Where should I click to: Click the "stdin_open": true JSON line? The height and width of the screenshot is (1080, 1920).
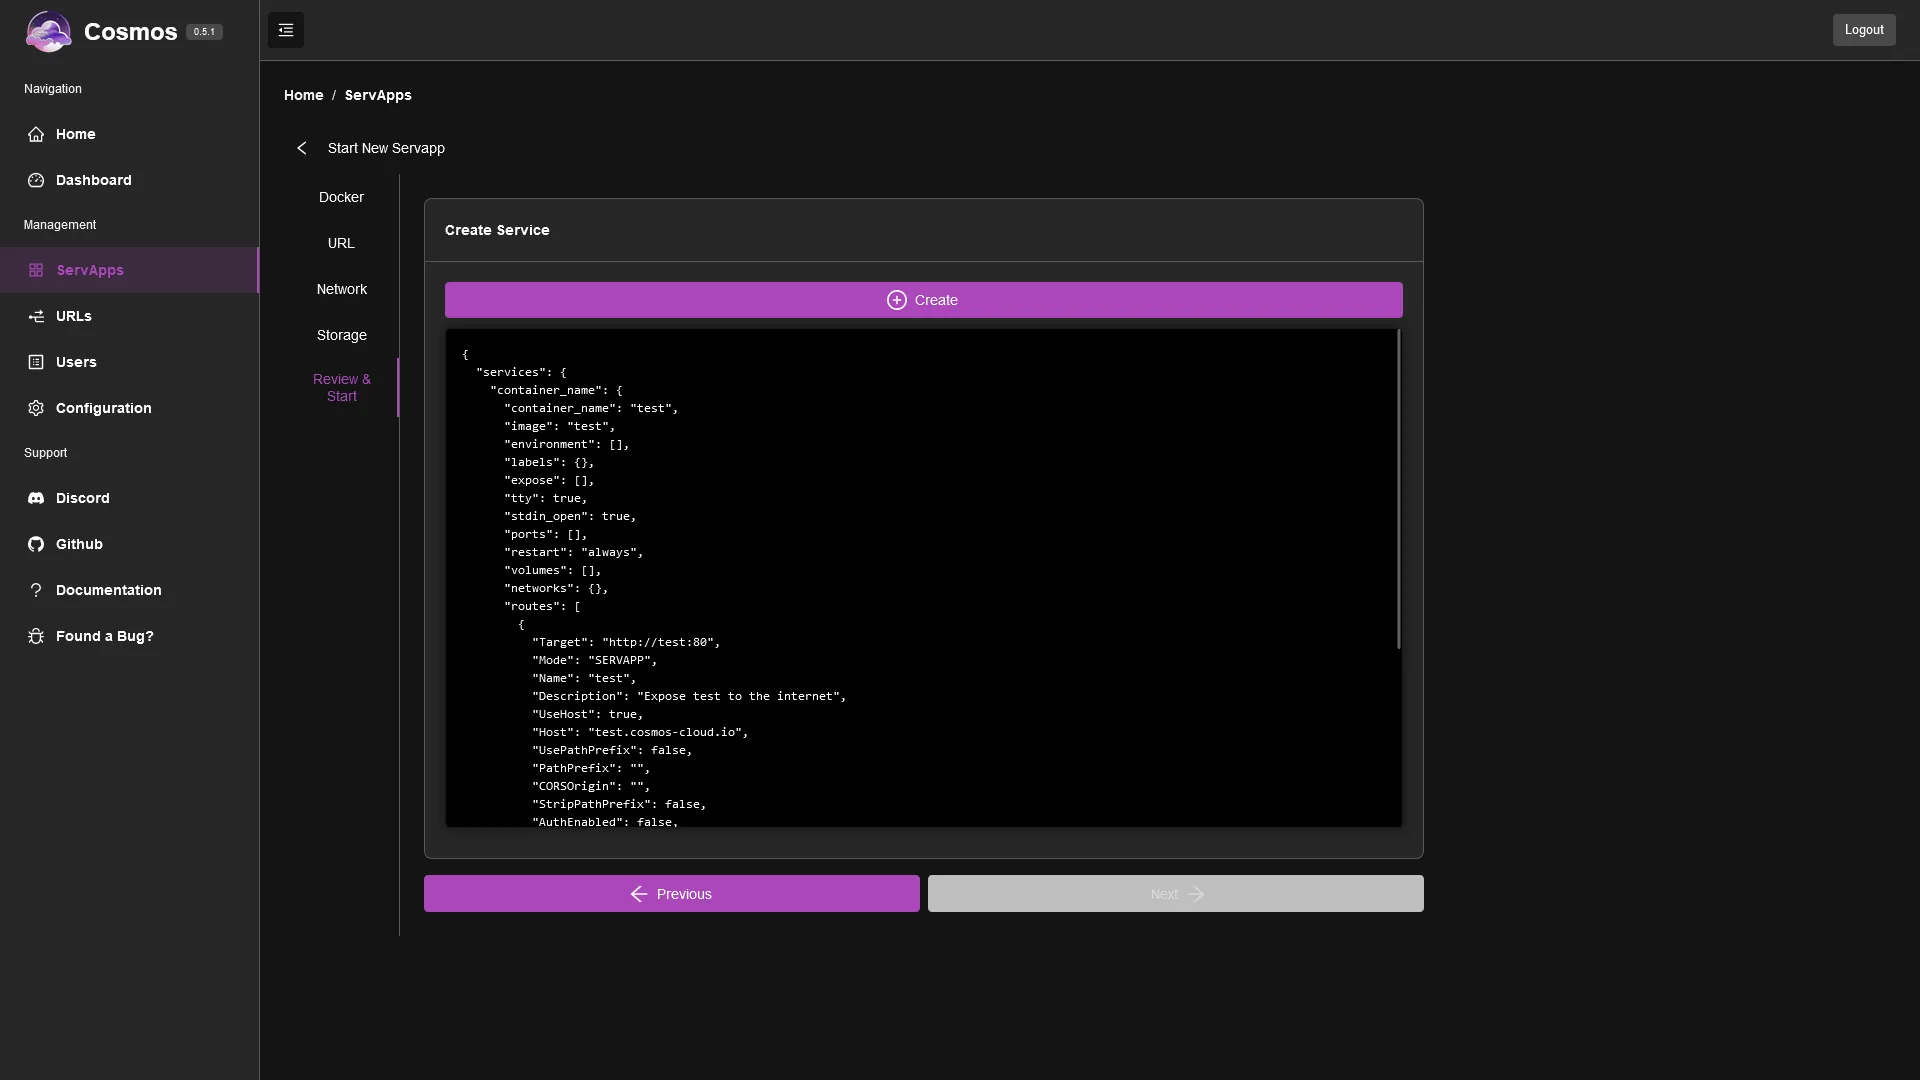[x=570, y=516]
